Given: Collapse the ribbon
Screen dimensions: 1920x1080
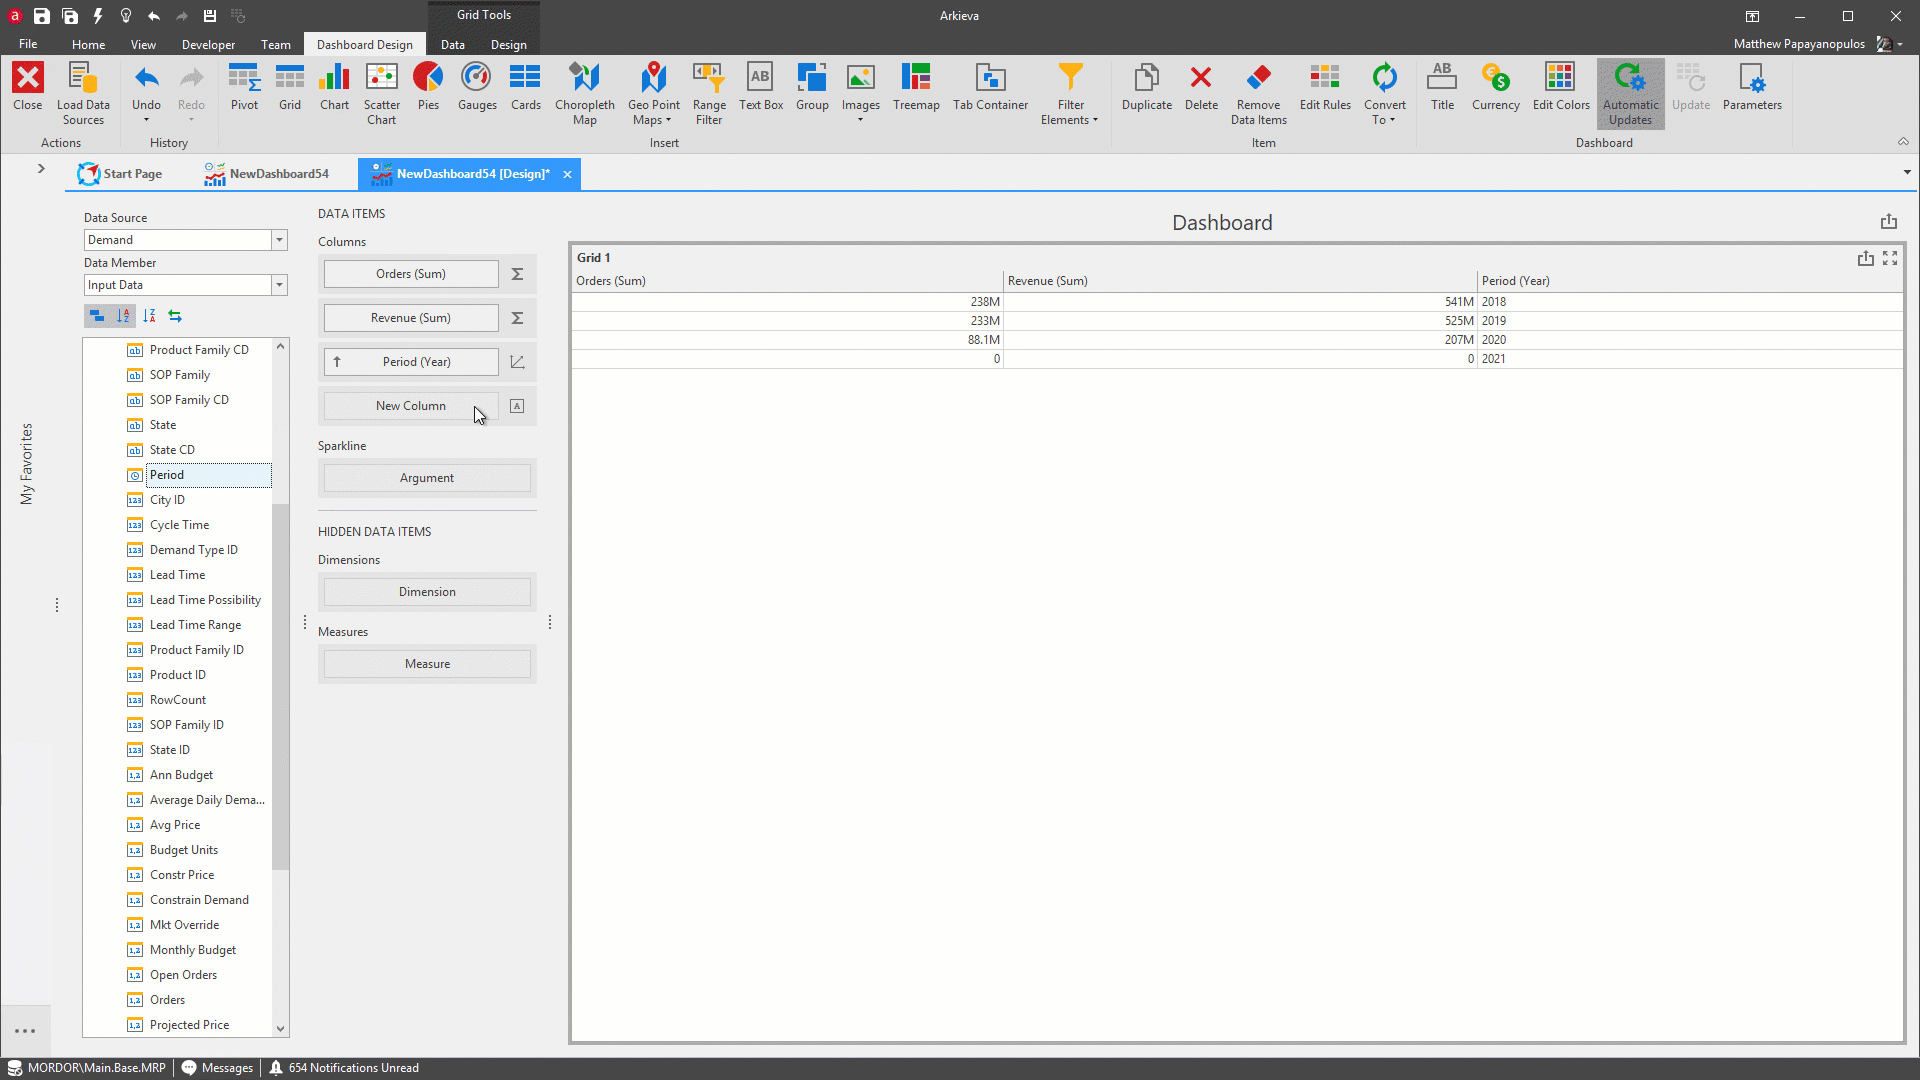Looking at the screenshot, I should (1903, 142).
